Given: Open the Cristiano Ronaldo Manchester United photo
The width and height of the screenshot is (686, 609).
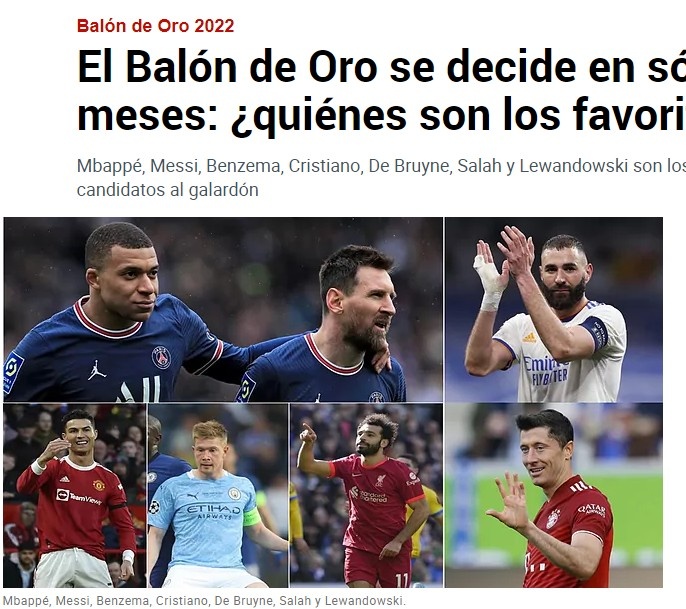Looking at the screenshot, I should [x=75, y=495].
